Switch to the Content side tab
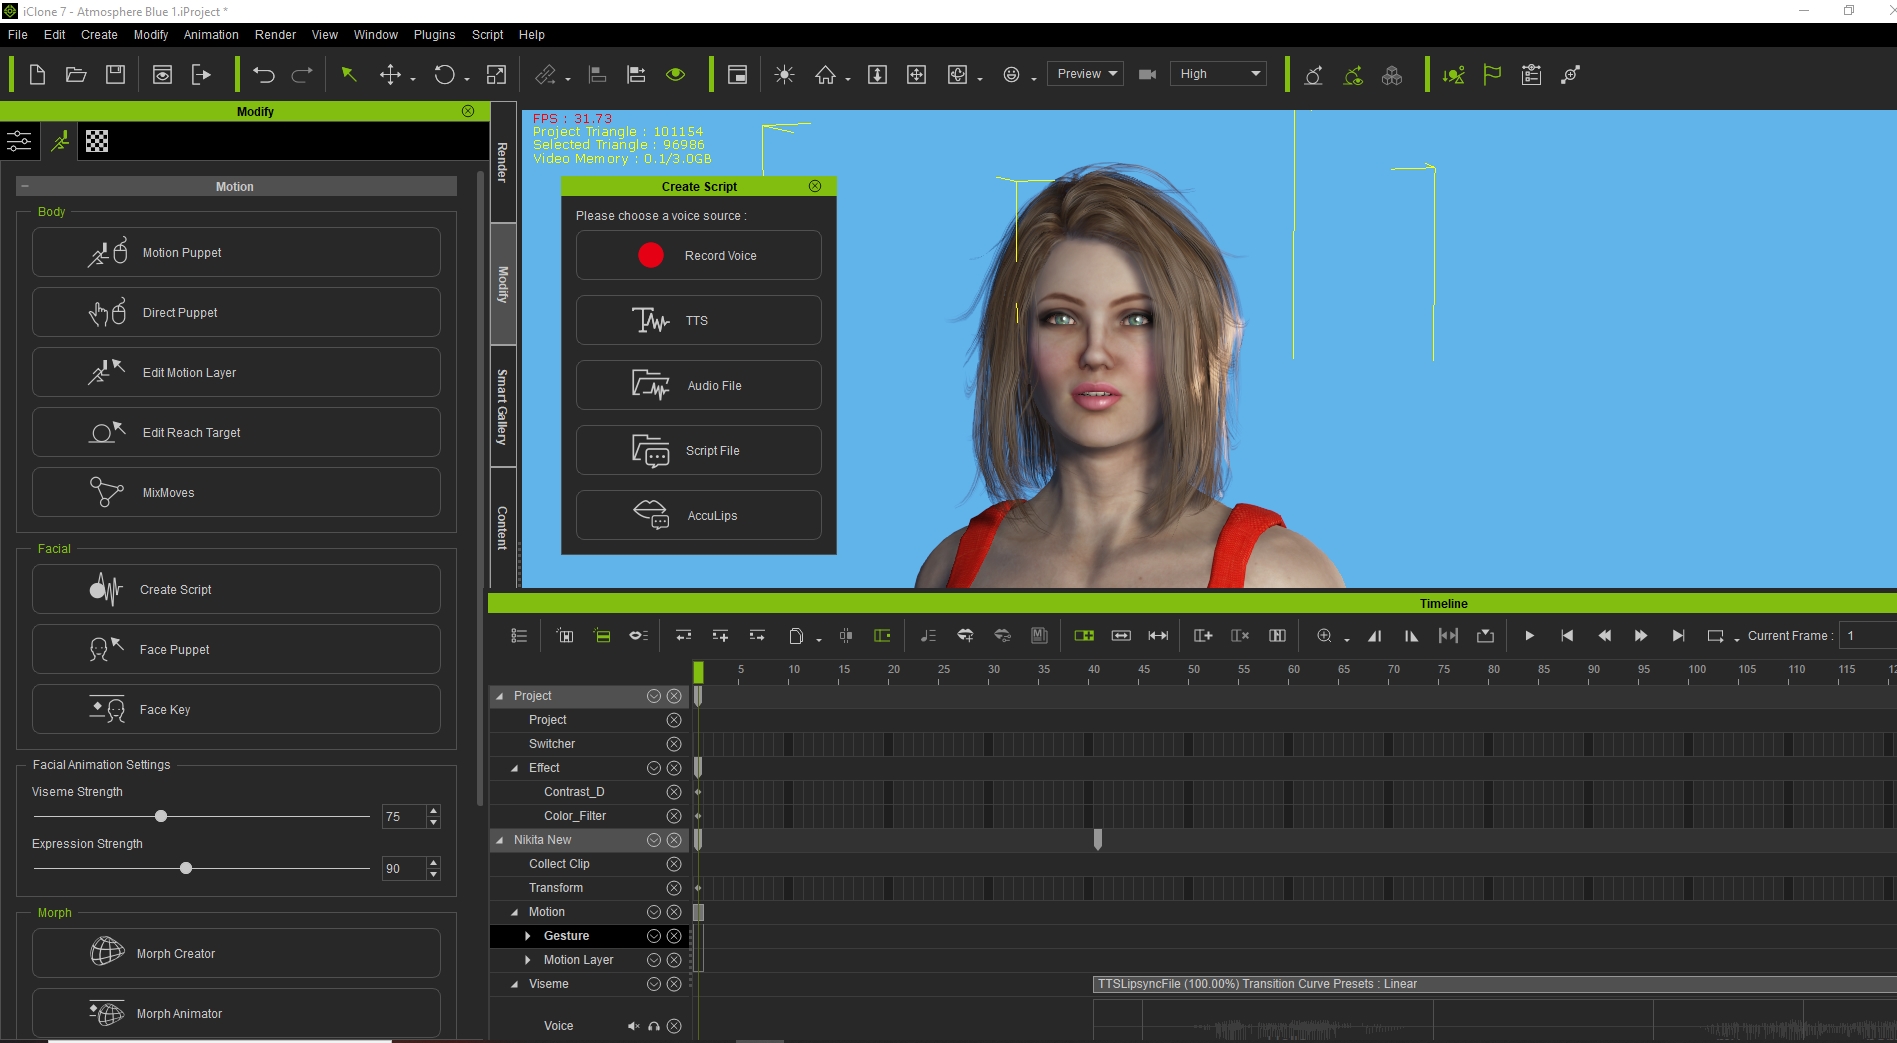 click(x=503, y=527)
